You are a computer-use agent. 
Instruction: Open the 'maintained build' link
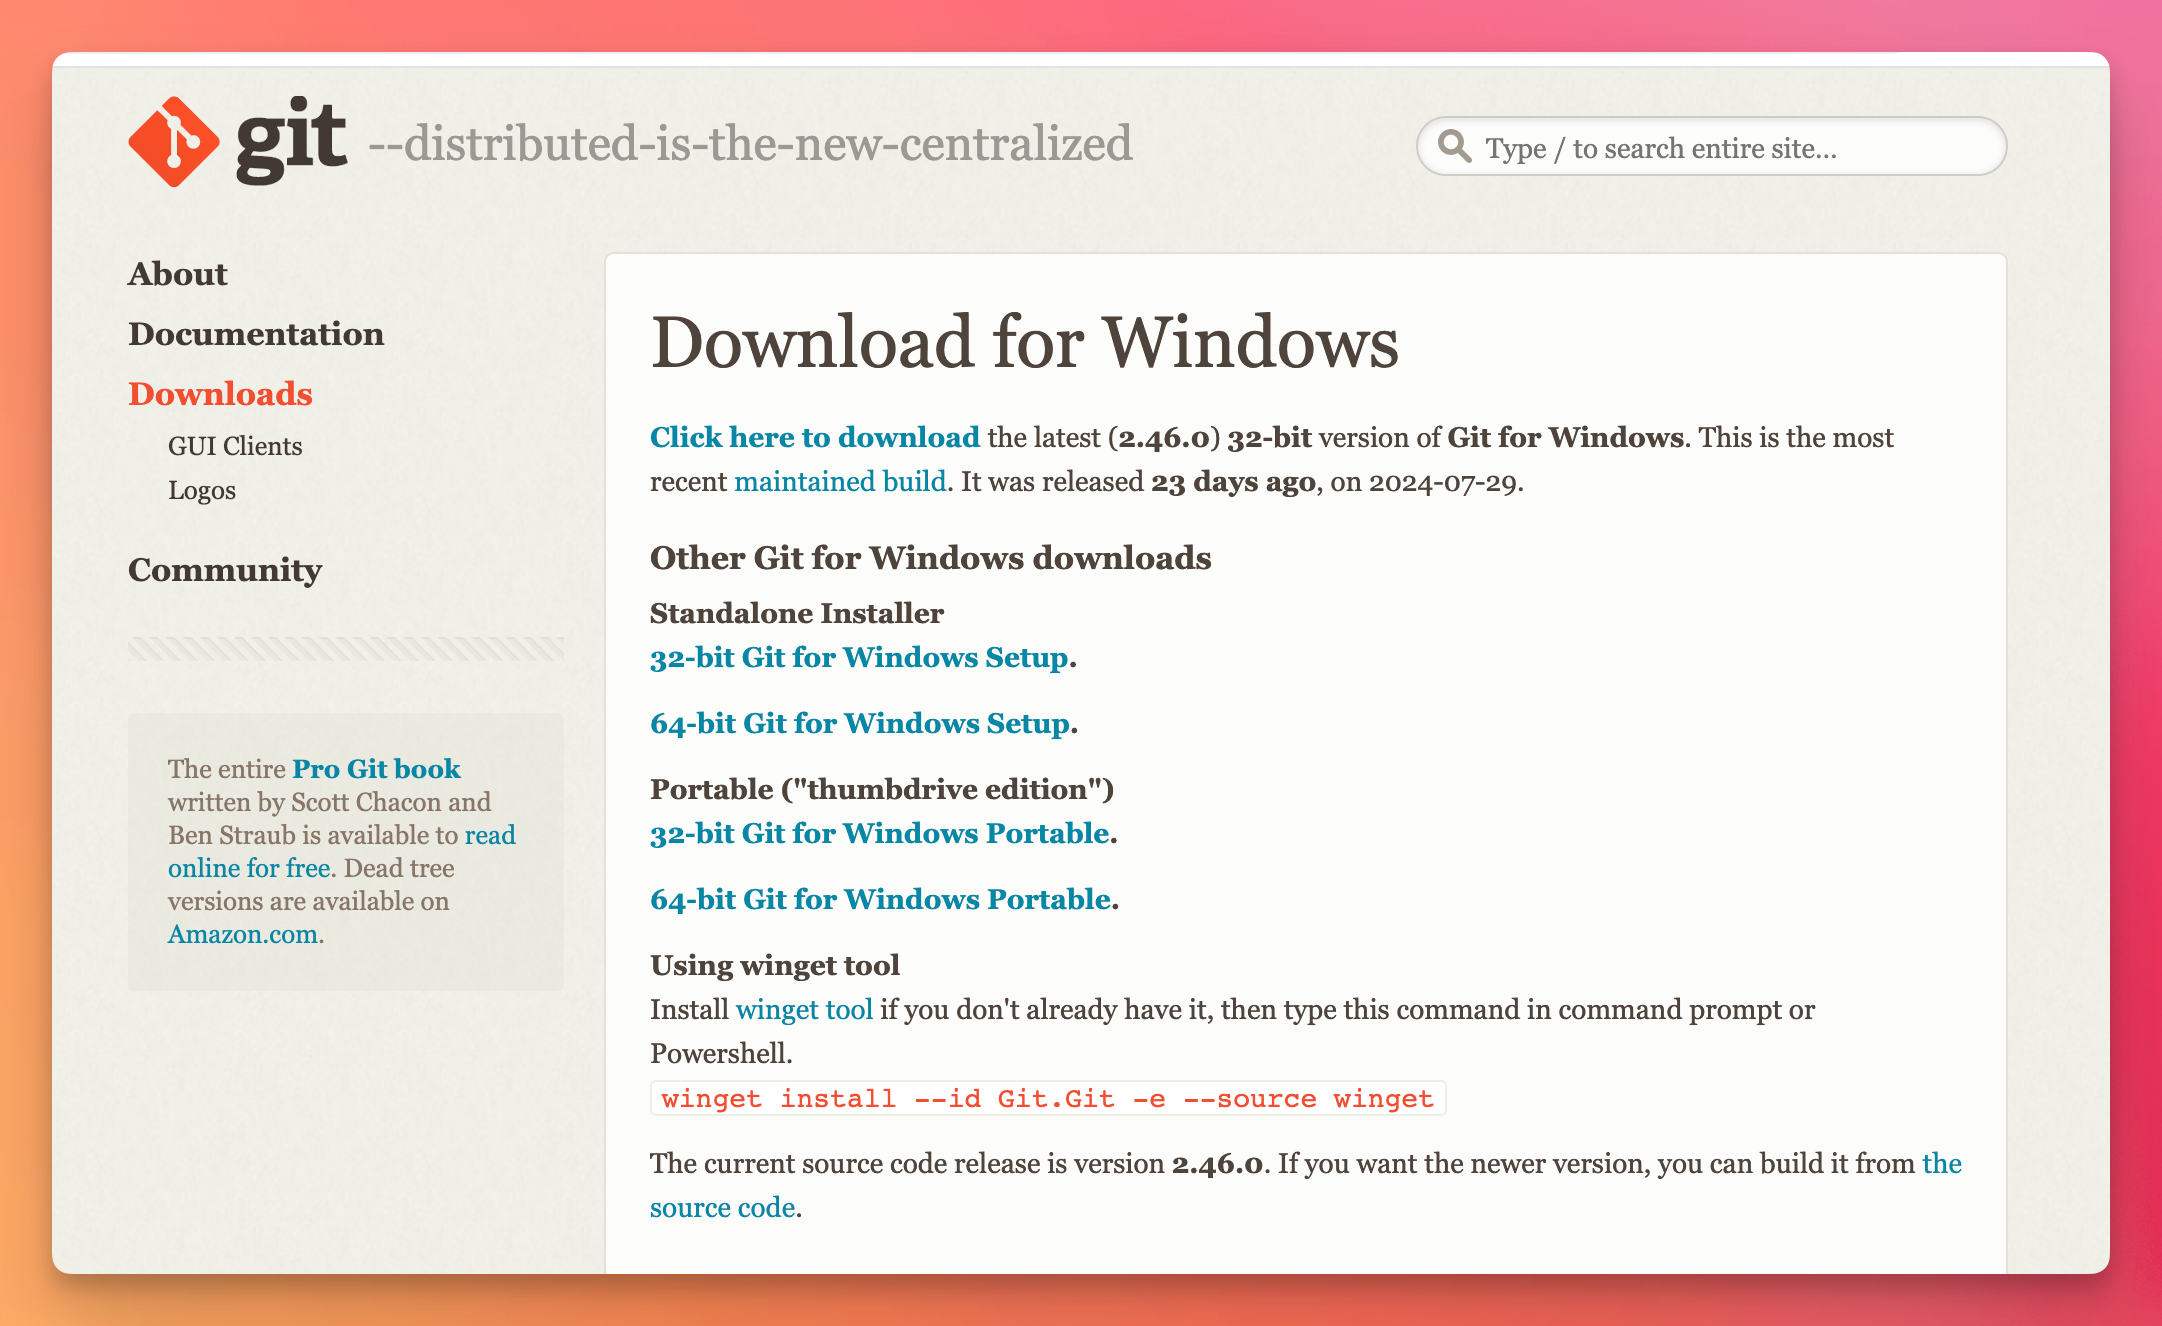840,481
